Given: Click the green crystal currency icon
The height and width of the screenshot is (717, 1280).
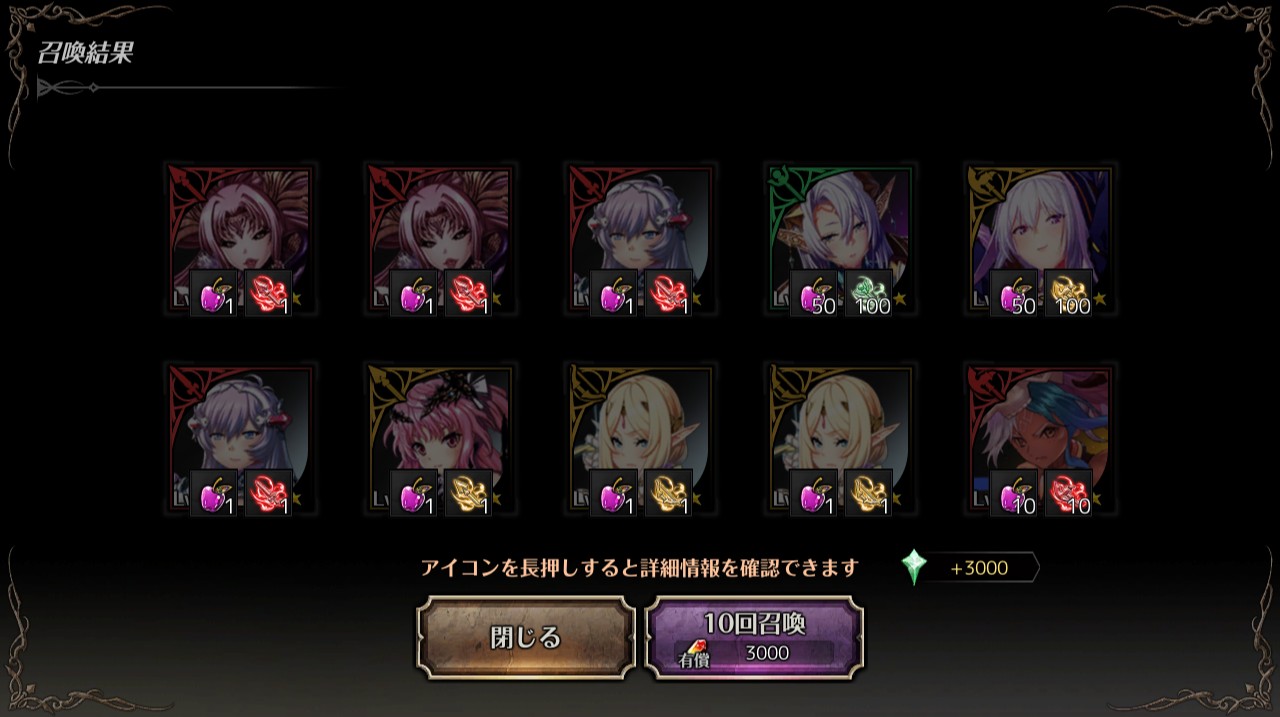Looking at the screenshot, I should pyautogui.click(x=914, y=567).
